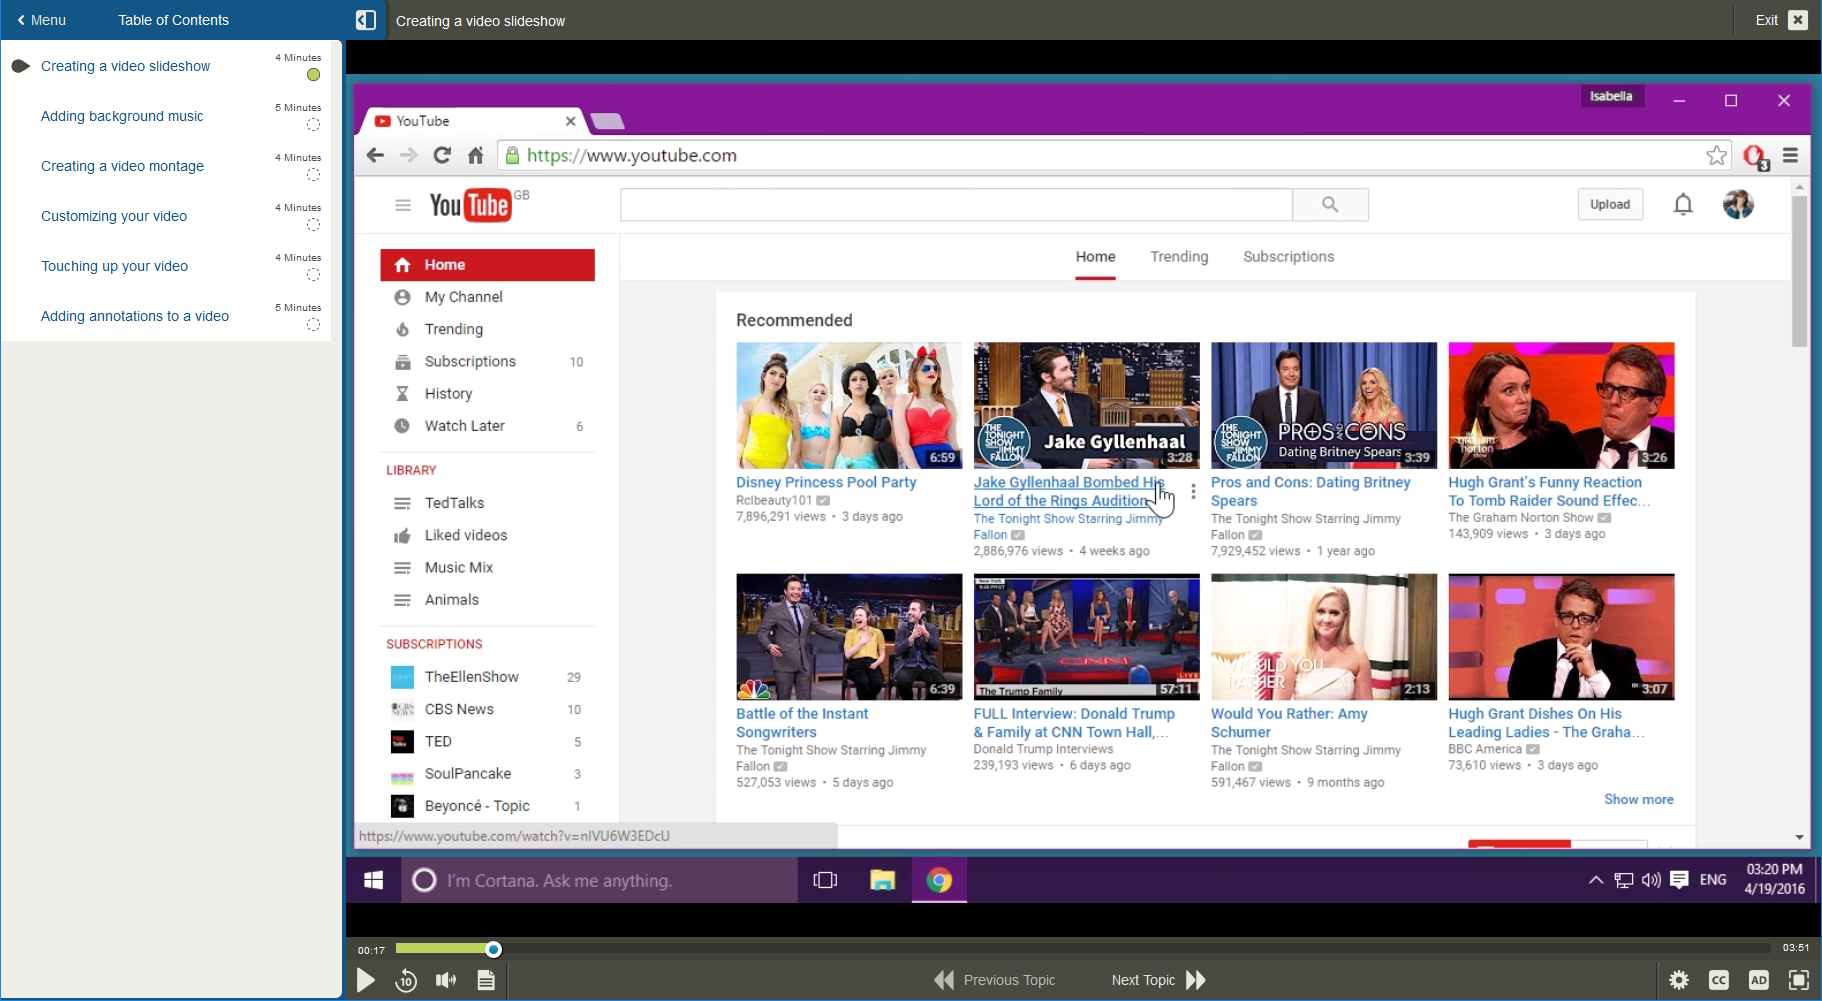The height and width of the screenshot is (1001, 1822).
Task: Switch to the Trending tab on YouTube
Action: [1179, 257]
